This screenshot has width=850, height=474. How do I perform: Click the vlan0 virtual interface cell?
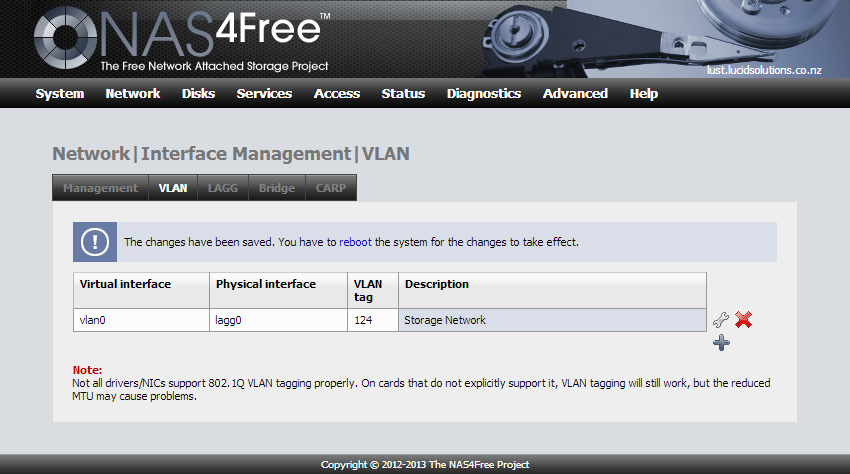(x=141, y=320)
